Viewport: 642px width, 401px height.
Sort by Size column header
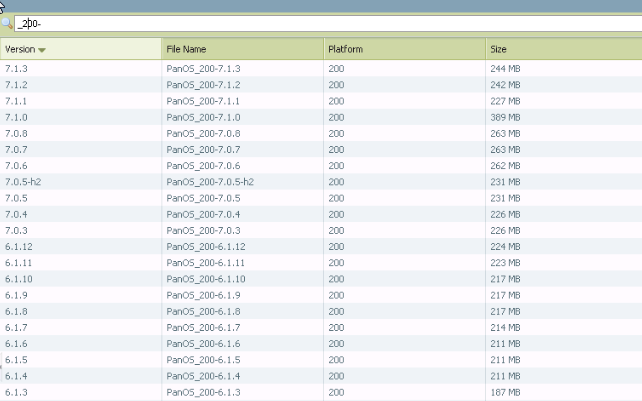(x=564, y=49)
